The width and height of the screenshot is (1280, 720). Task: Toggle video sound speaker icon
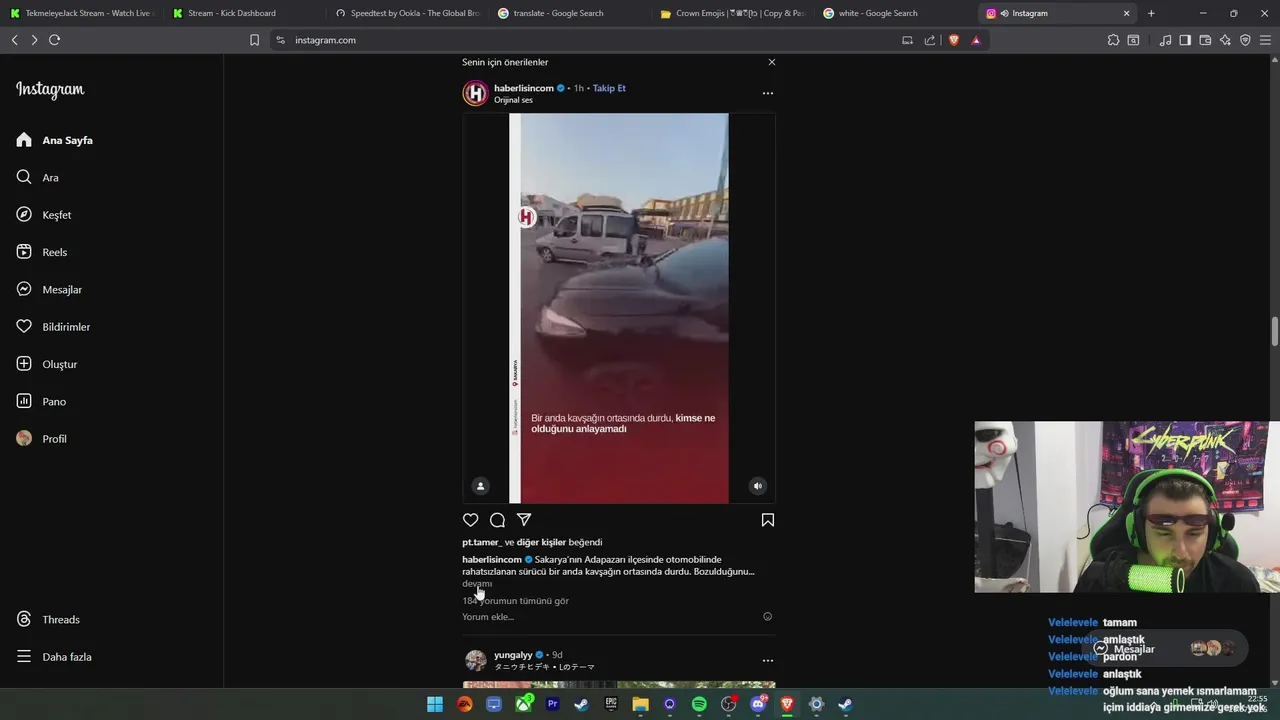pyautogui.click(x=758, y=486)
